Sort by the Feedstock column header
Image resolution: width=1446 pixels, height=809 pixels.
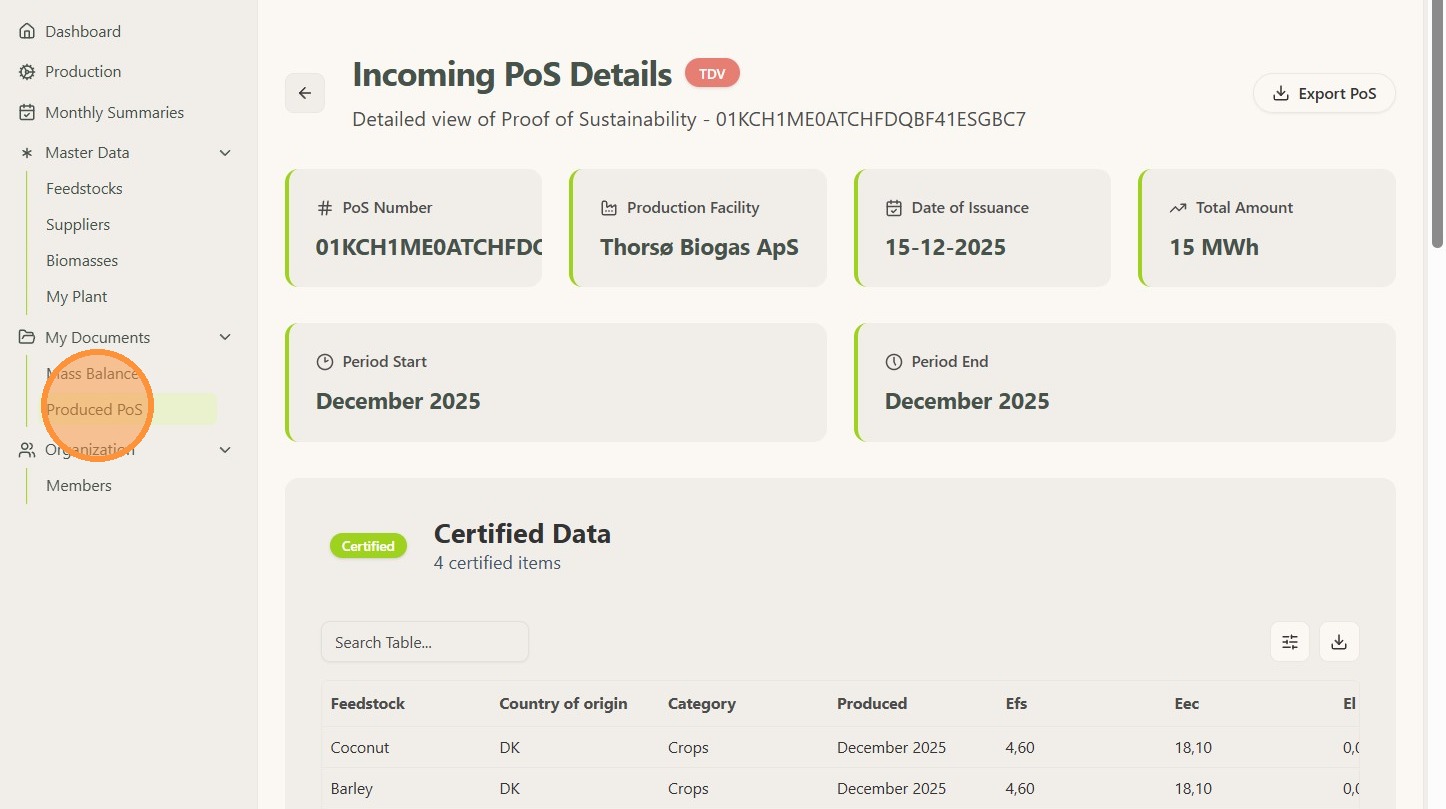click(x=368, y=704)
